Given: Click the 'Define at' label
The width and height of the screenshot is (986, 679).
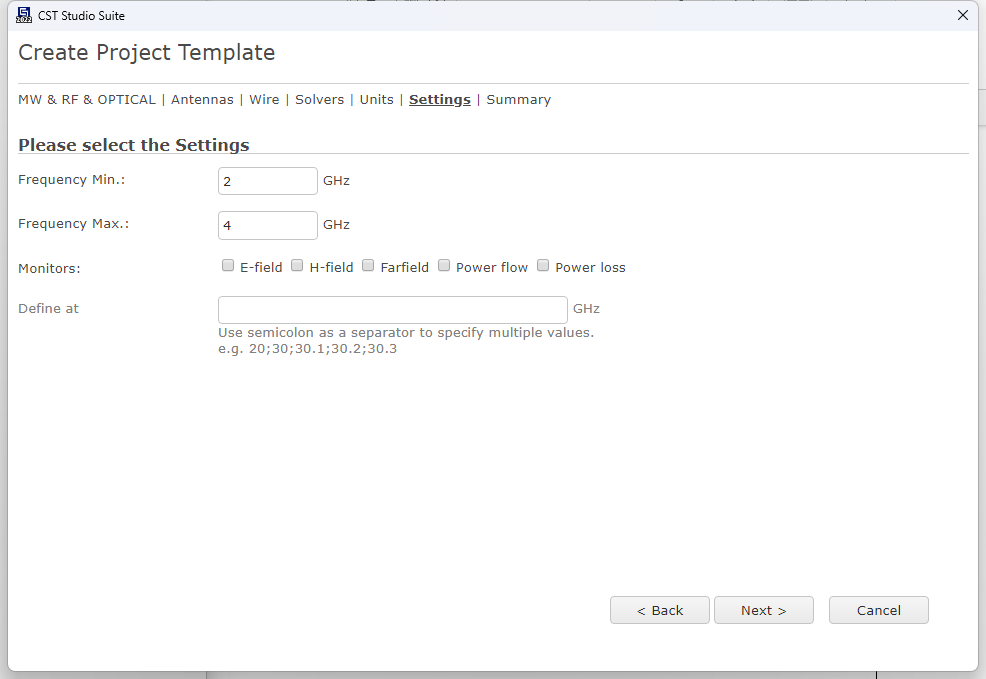Looking at the screenshot, I should coord(48,309).
